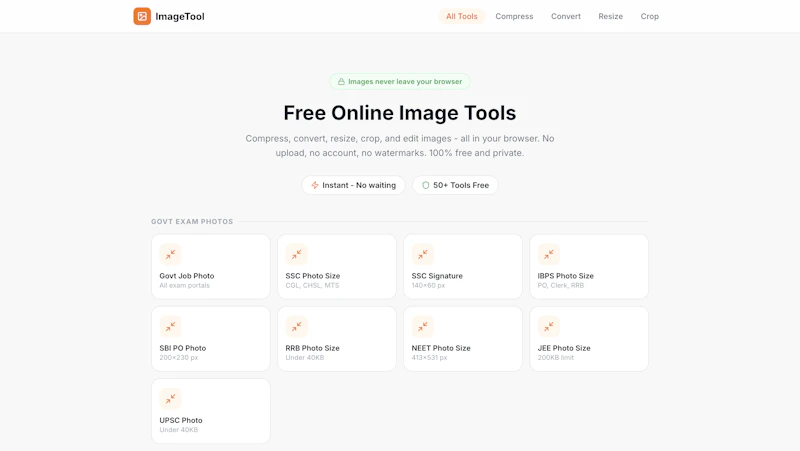Open the SBI PO Photo tool title
Image resolution: width=800 pixels, height=451 pixels.
click(x=183, y=348)
